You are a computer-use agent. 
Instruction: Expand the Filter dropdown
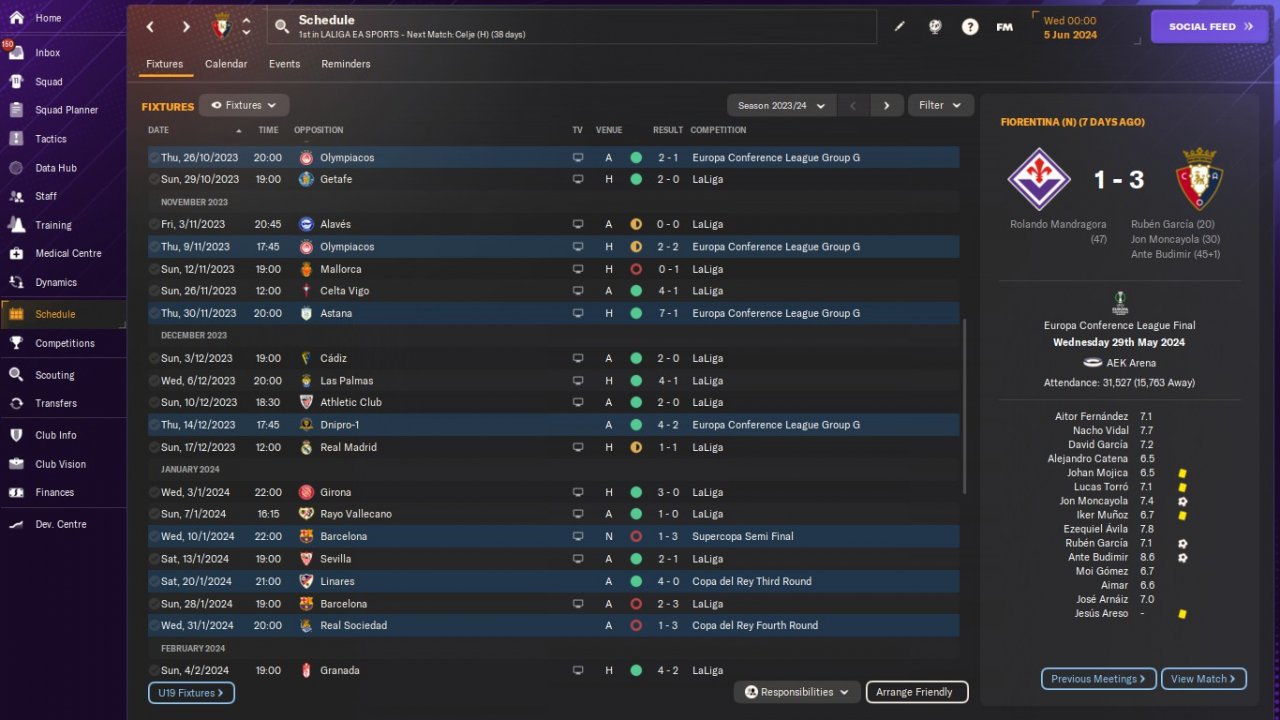tap(940, 105)
